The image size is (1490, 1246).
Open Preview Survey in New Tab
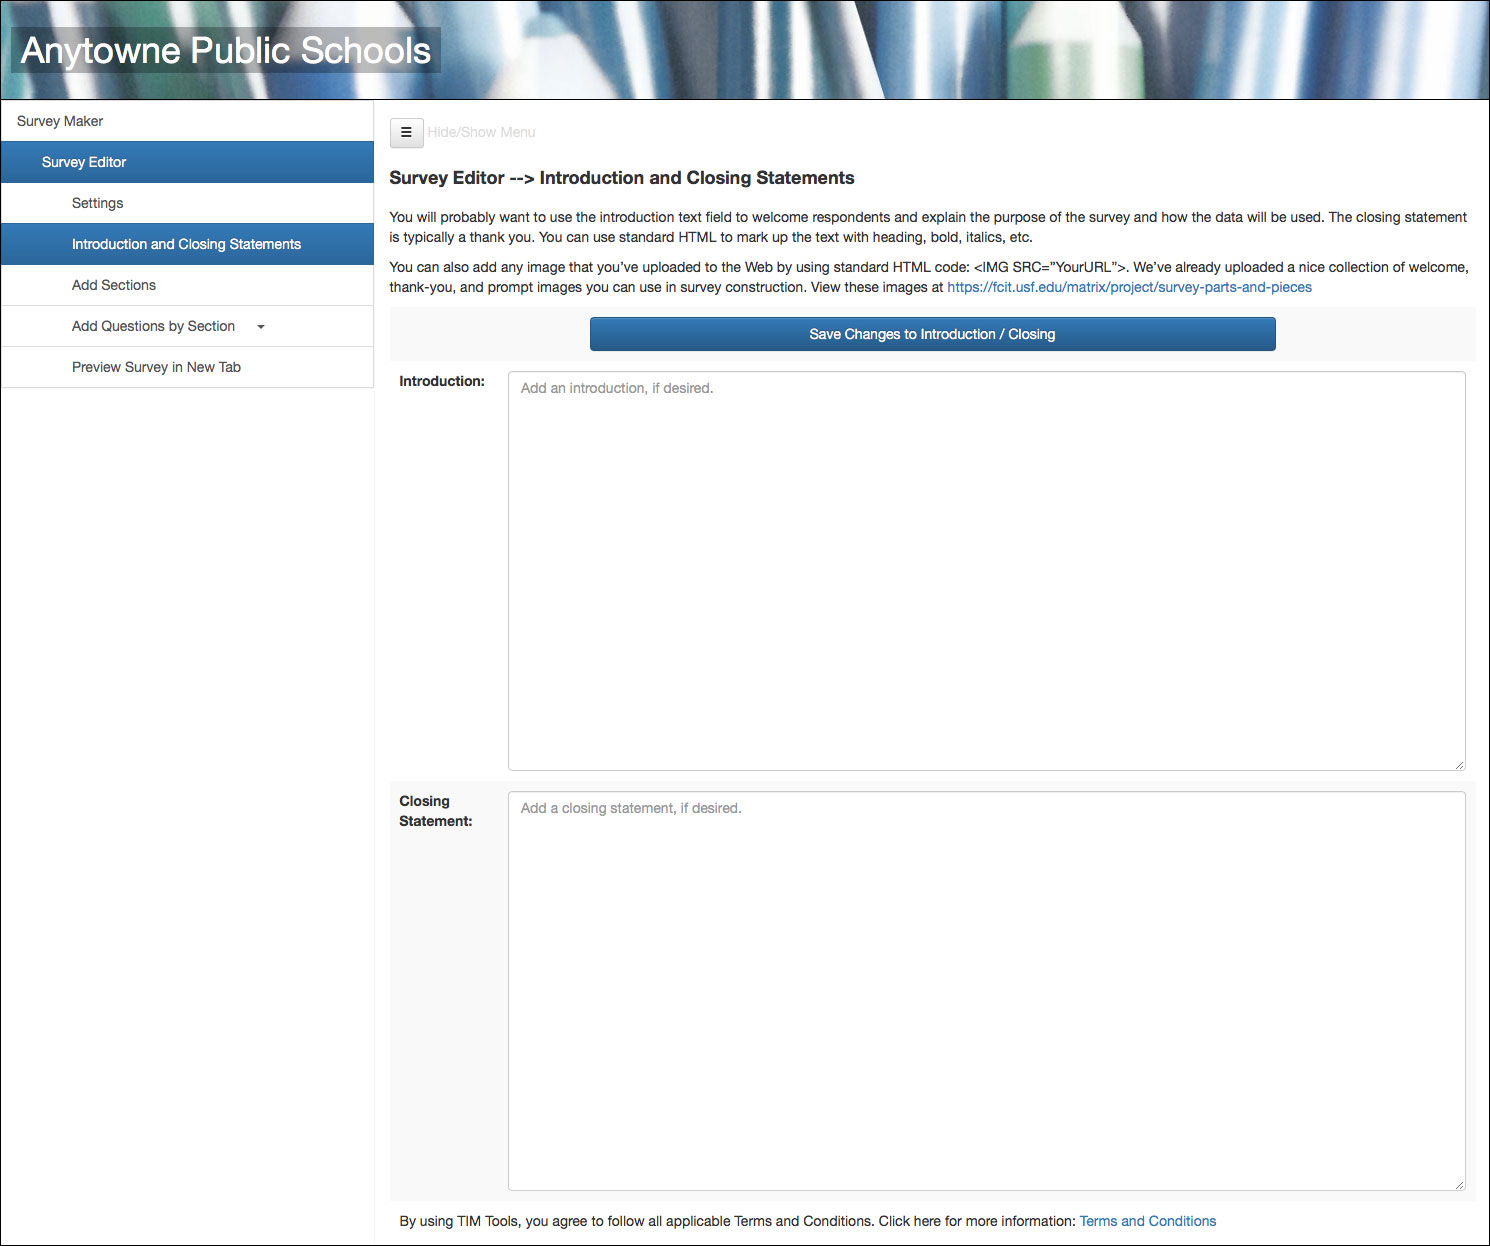[187, 367]
